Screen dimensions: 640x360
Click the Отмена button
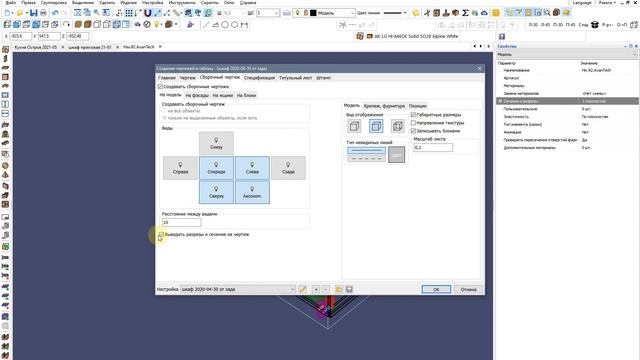click(x=469, y=289)
